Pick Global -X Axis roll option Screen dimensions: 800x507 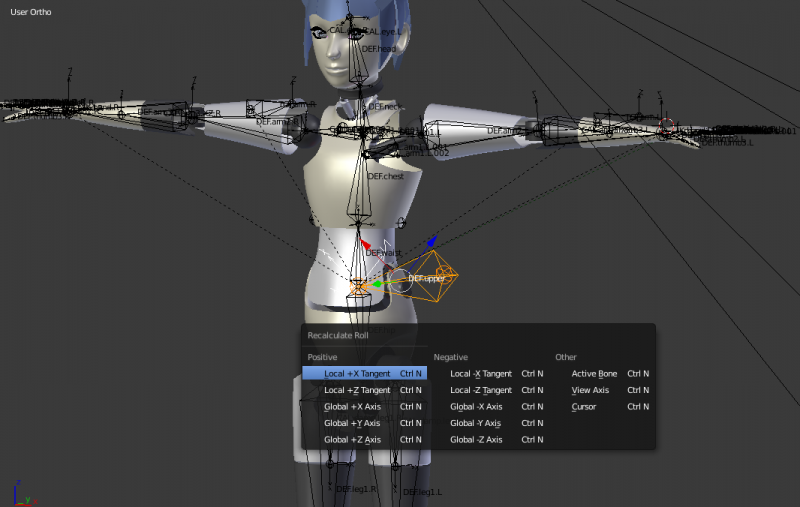(490, 407)
